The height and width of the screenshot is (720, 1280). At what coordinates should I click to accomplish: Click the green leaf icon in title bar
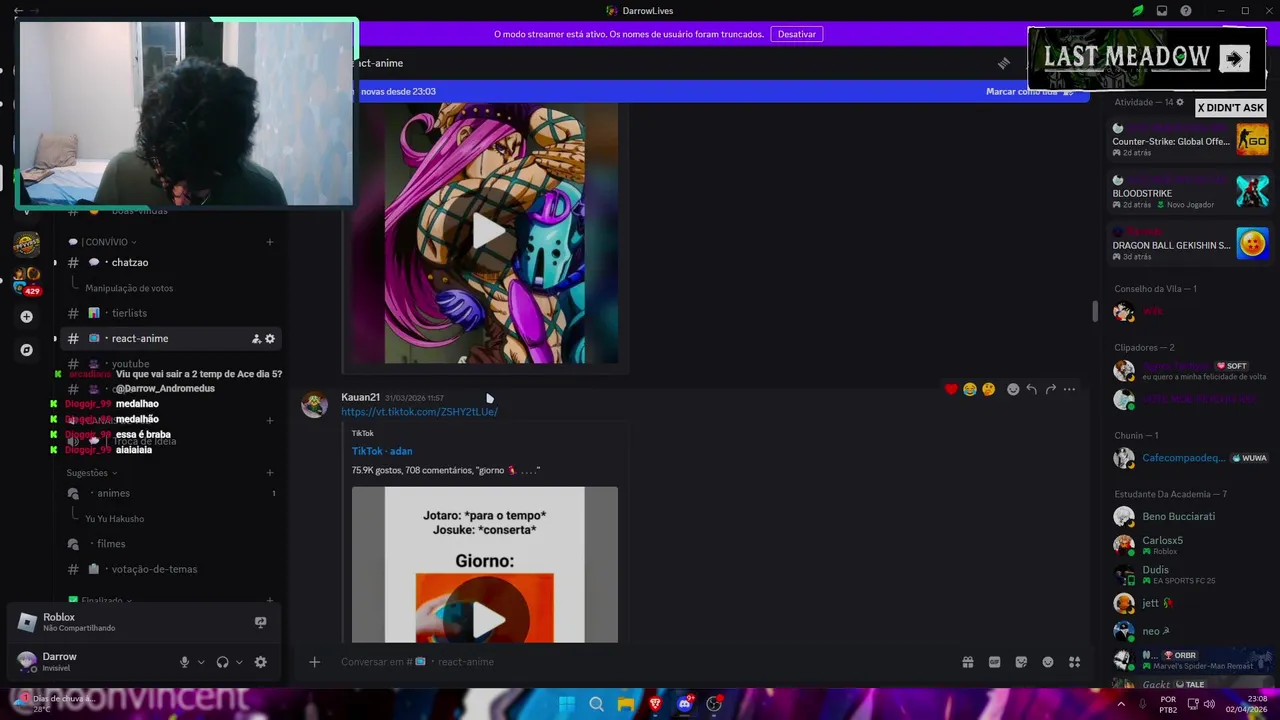click(1138, 11)
